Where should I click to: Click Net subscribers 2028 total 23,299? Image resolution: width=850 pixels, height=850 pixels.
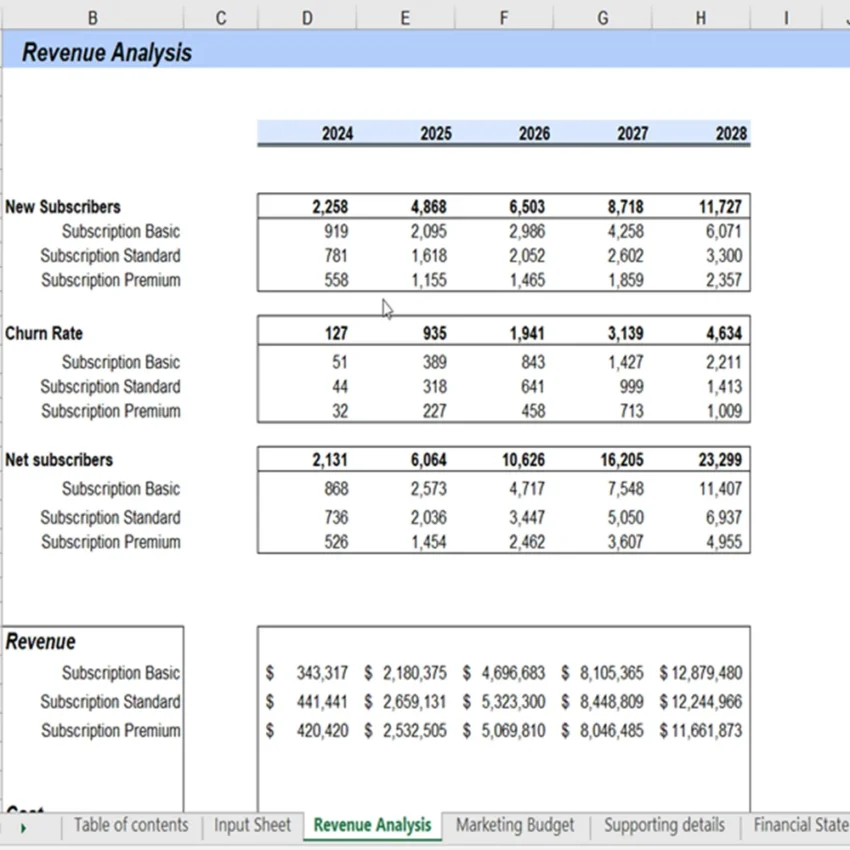pyautogui.click(x=720, y=460)
